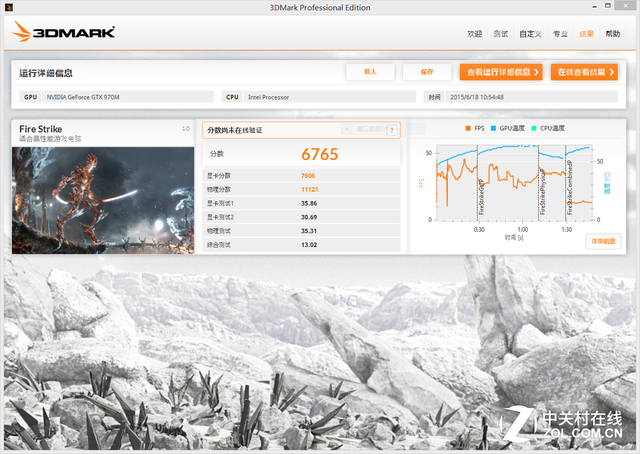
Task: Open the 专业 tab
Action: (560, 34)
